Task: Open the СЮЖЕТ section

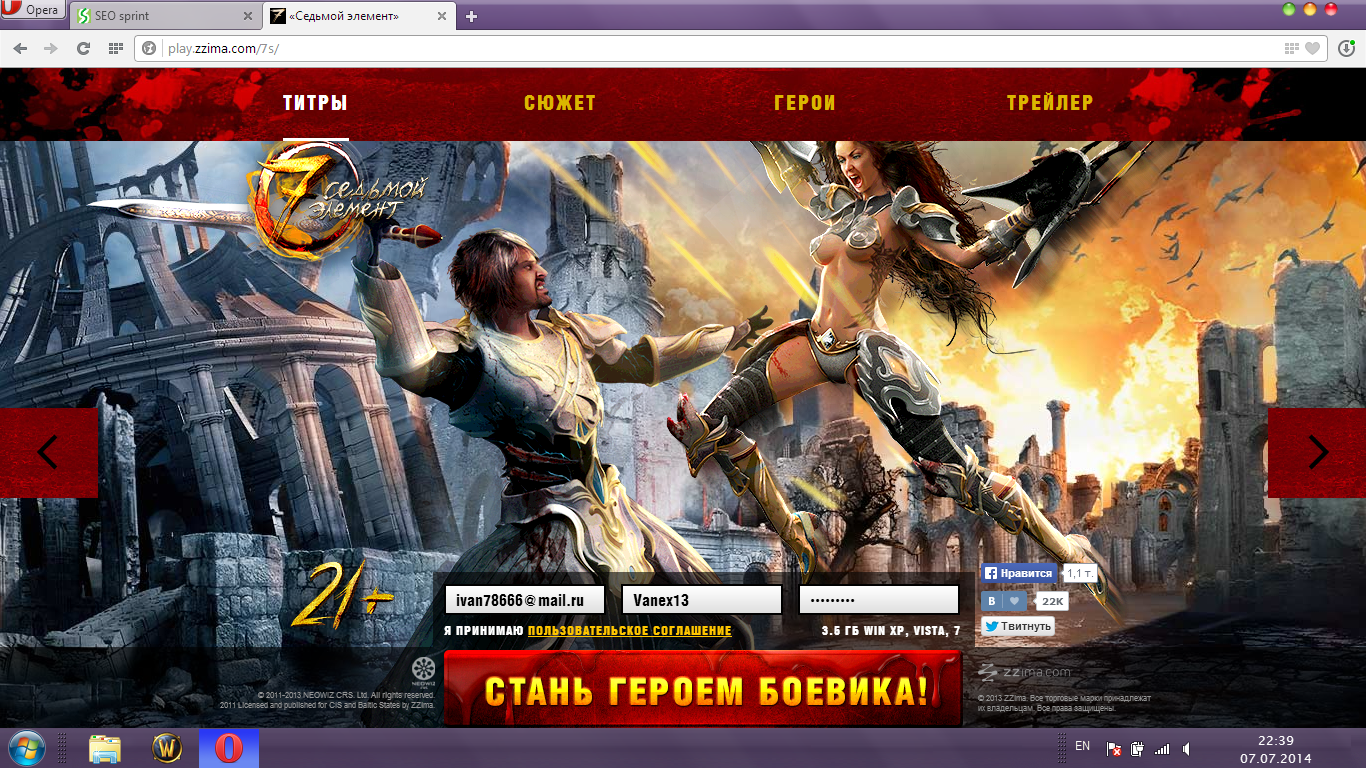Action: click(x=560, y=103)
